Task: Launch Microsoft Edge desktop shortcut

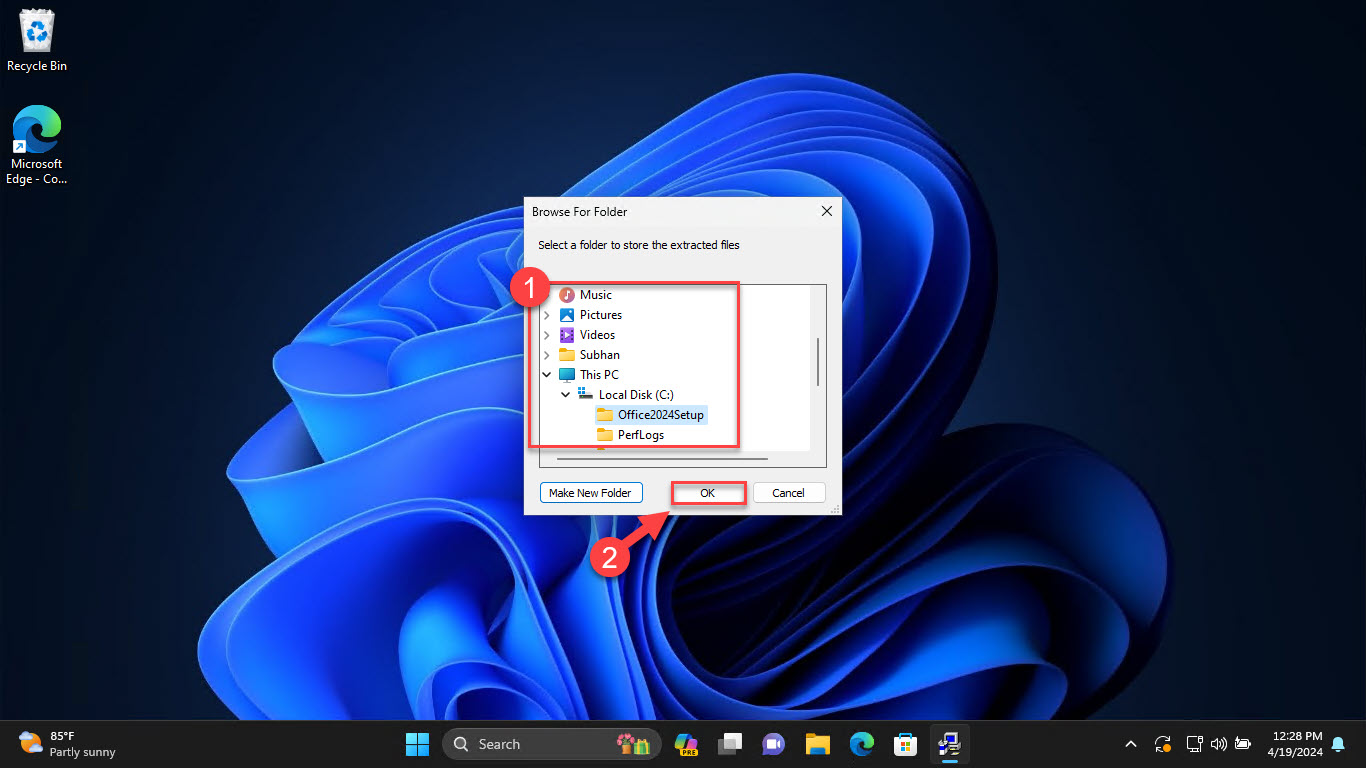Action: point(37,146)
